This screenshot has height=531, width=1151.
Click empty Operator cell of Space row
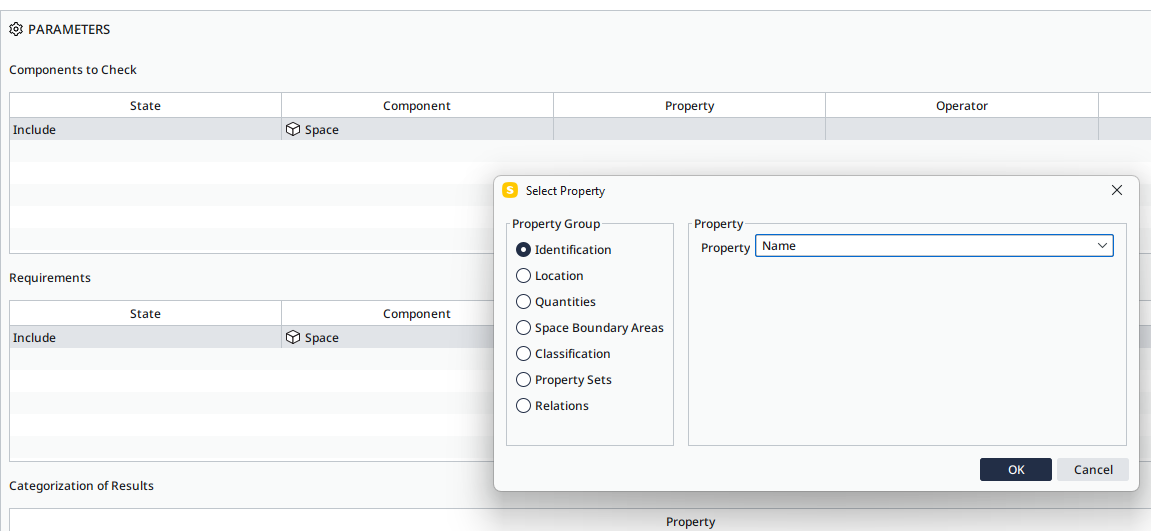(962, 129)
